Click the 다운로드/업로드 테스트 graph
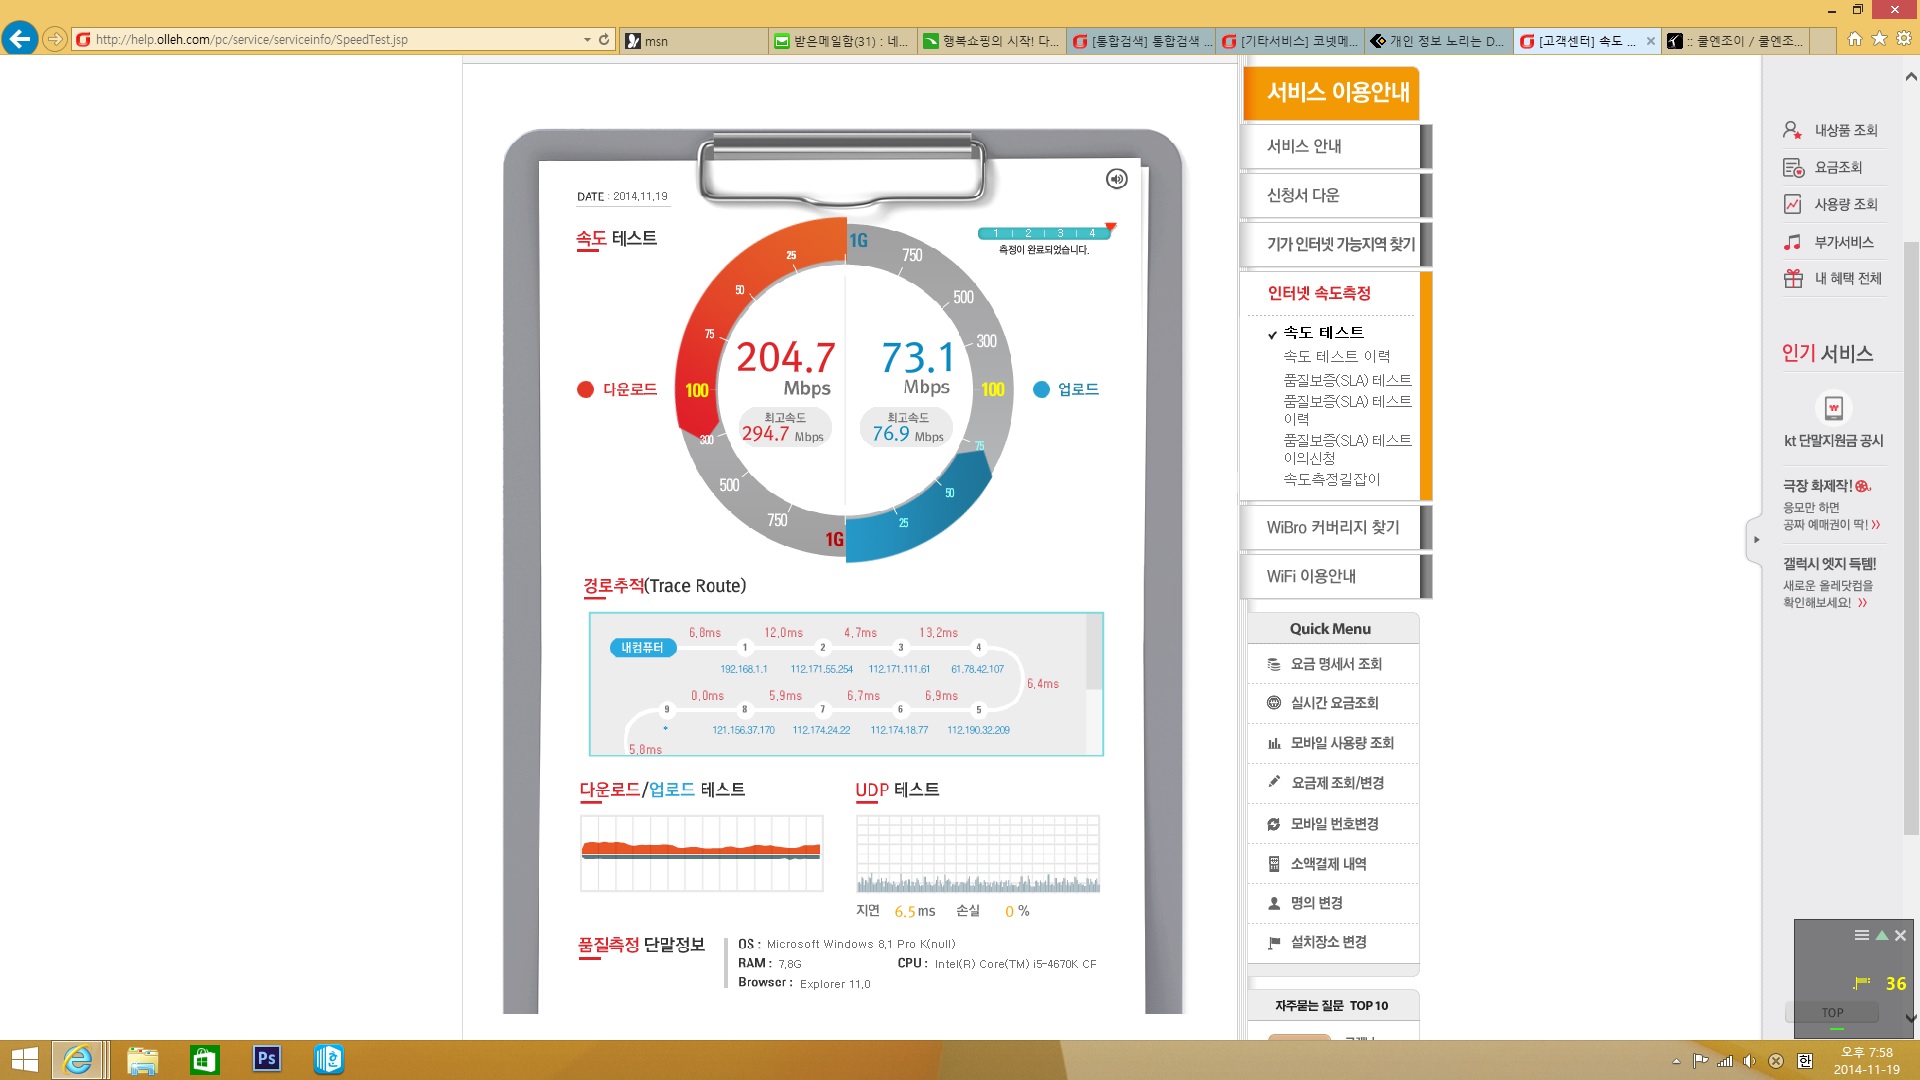 701,853
